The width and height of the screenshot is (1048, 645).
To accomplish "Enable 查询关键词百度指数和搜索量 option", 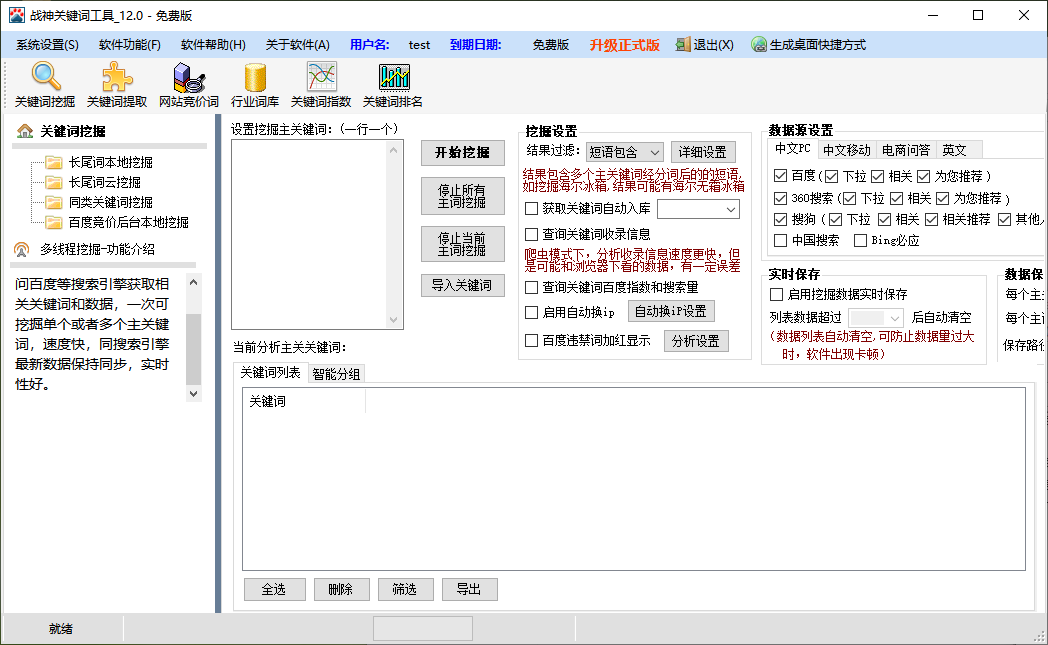I will point(531,287).
